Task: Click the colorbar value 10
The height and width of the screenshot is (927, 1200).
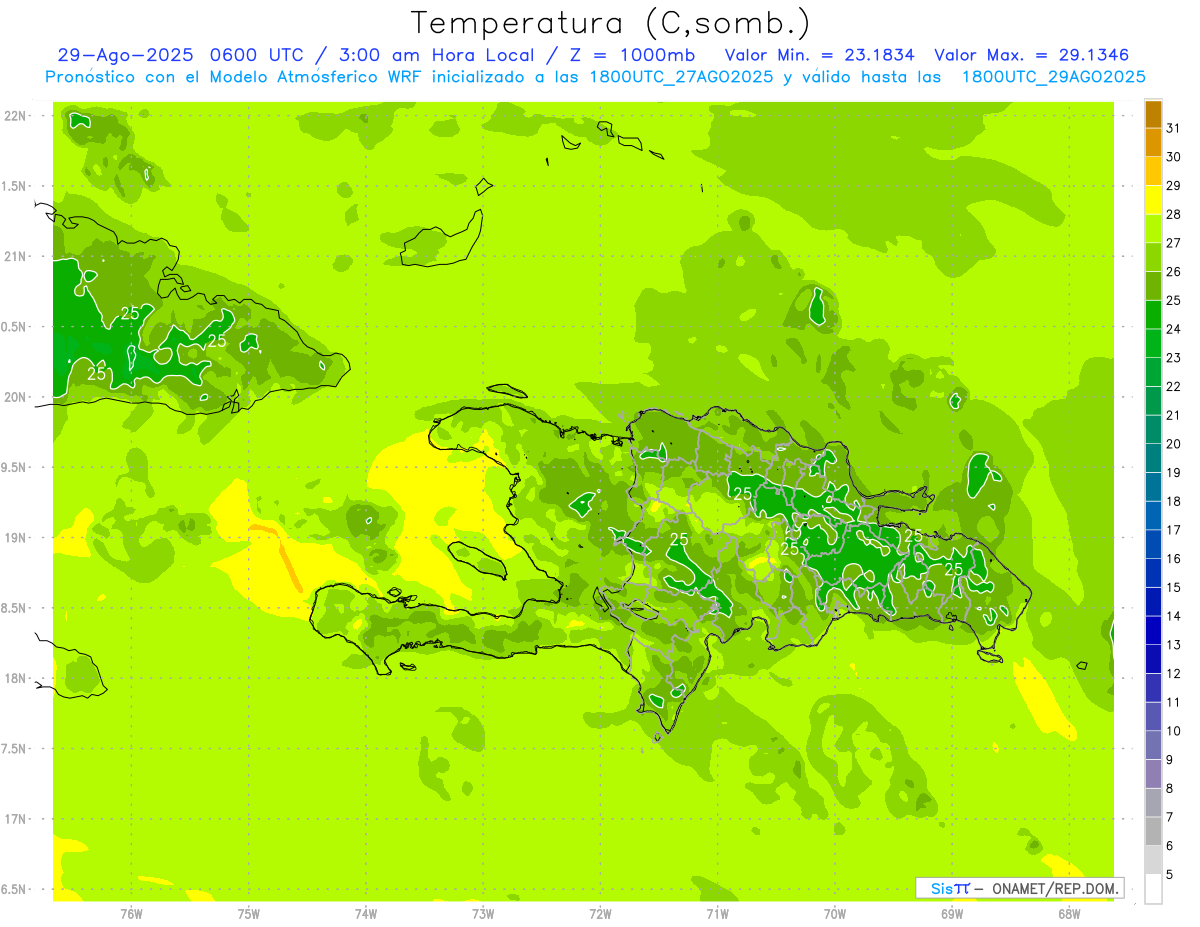Action: [x=1174, y=731]
